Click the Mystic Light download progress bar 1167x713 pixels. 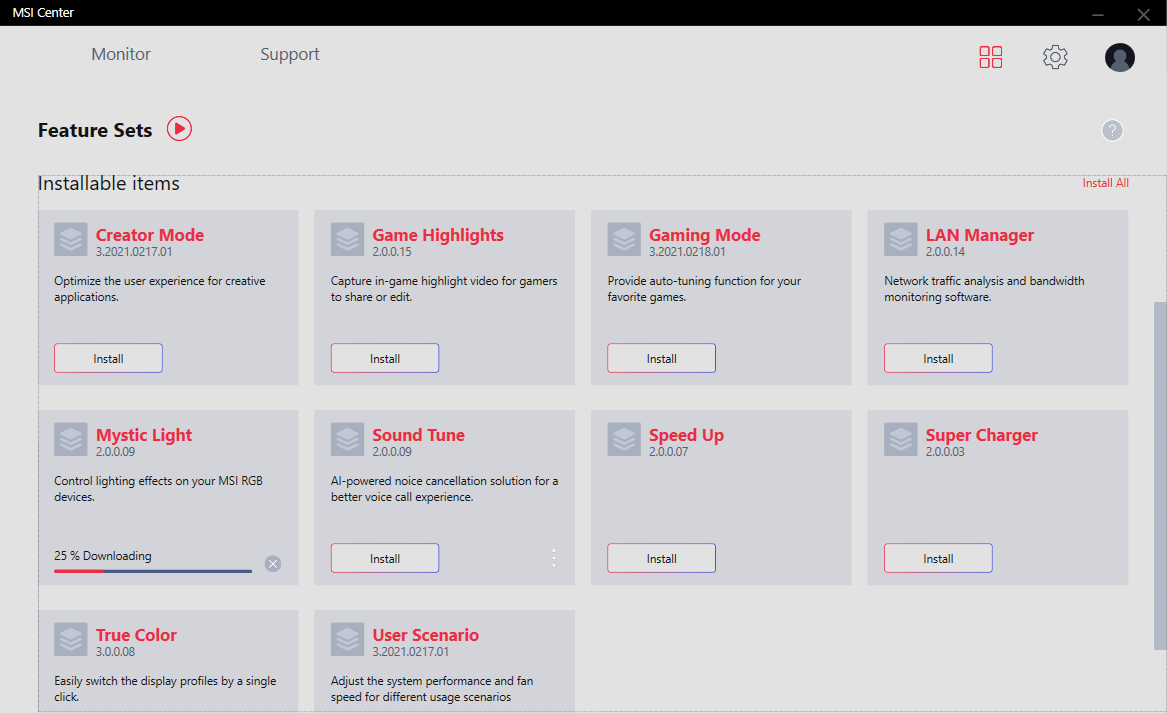pyautogui.click(x=153, y=571)
